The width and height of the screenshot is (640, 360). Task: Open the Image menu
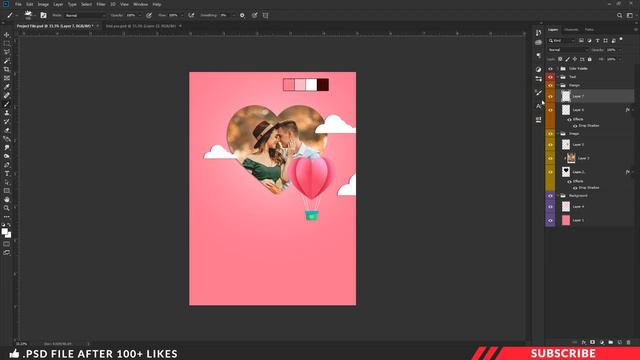pos(43,4)
